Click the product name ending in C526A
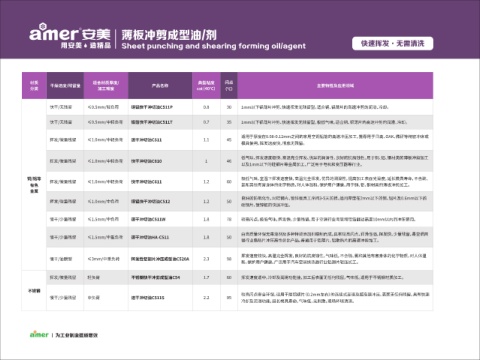The image size is (480, 360). pyautogui.click(x=160, y=259)
